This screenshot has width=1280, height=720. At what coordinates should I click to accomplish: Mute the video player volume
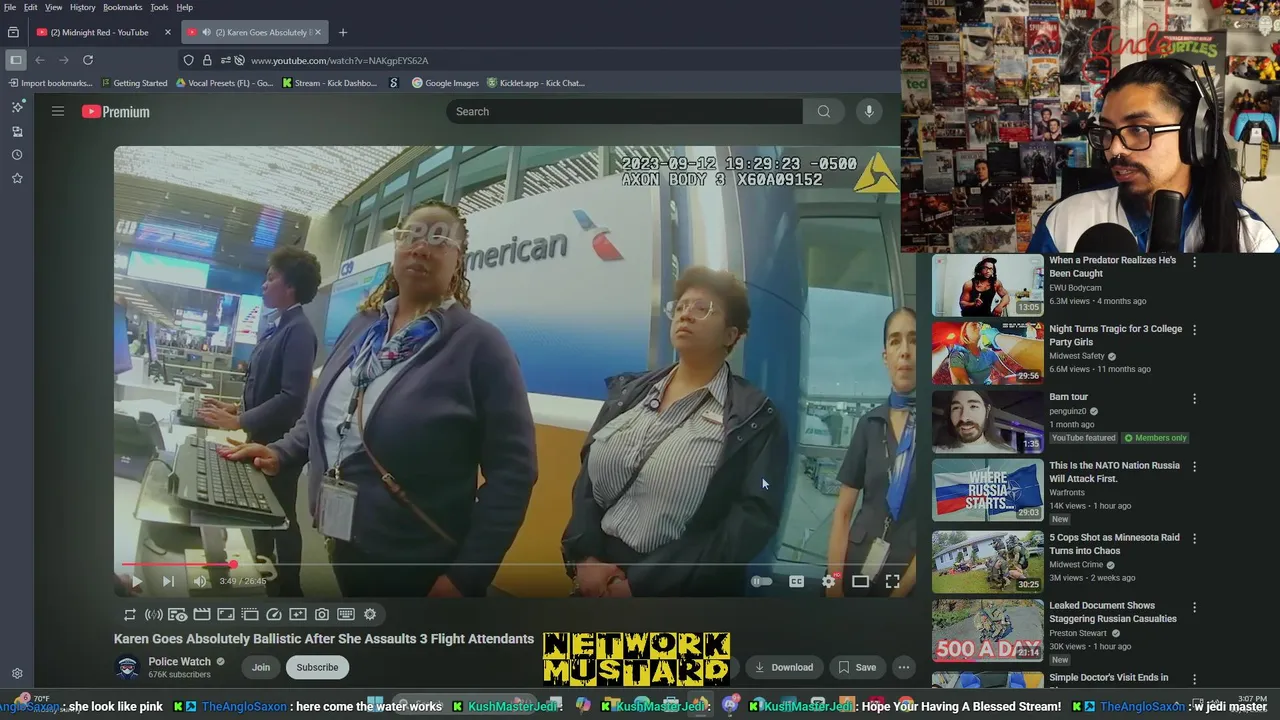[x=200, y=581]
